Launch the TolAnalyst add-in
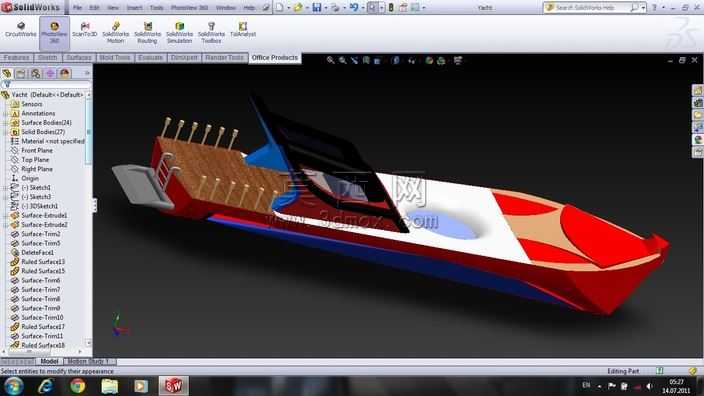 (x=243, y=30)
